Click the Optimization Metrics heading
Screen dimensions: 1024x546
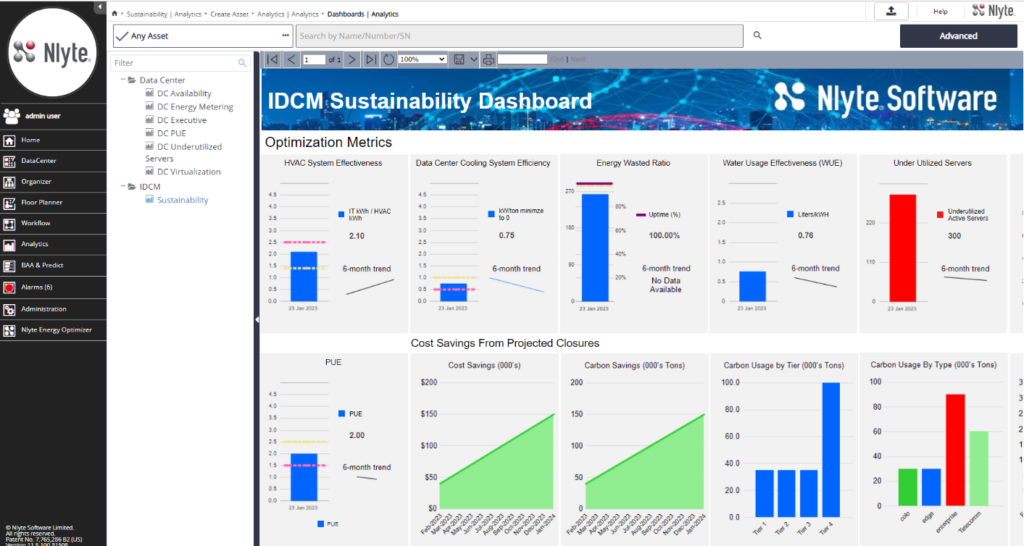(x=328, y=142)
